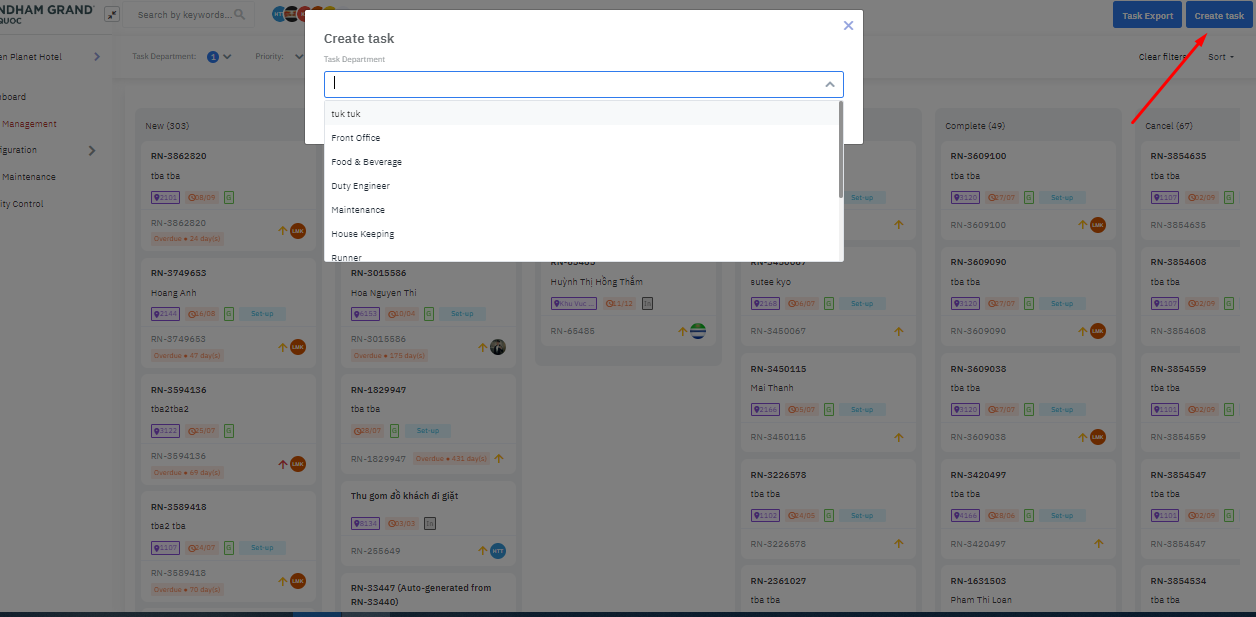This screenshot has width=1256, height=617.
Task: Click LMK avatar on RN-3589418 card
Action: [298, 581]
